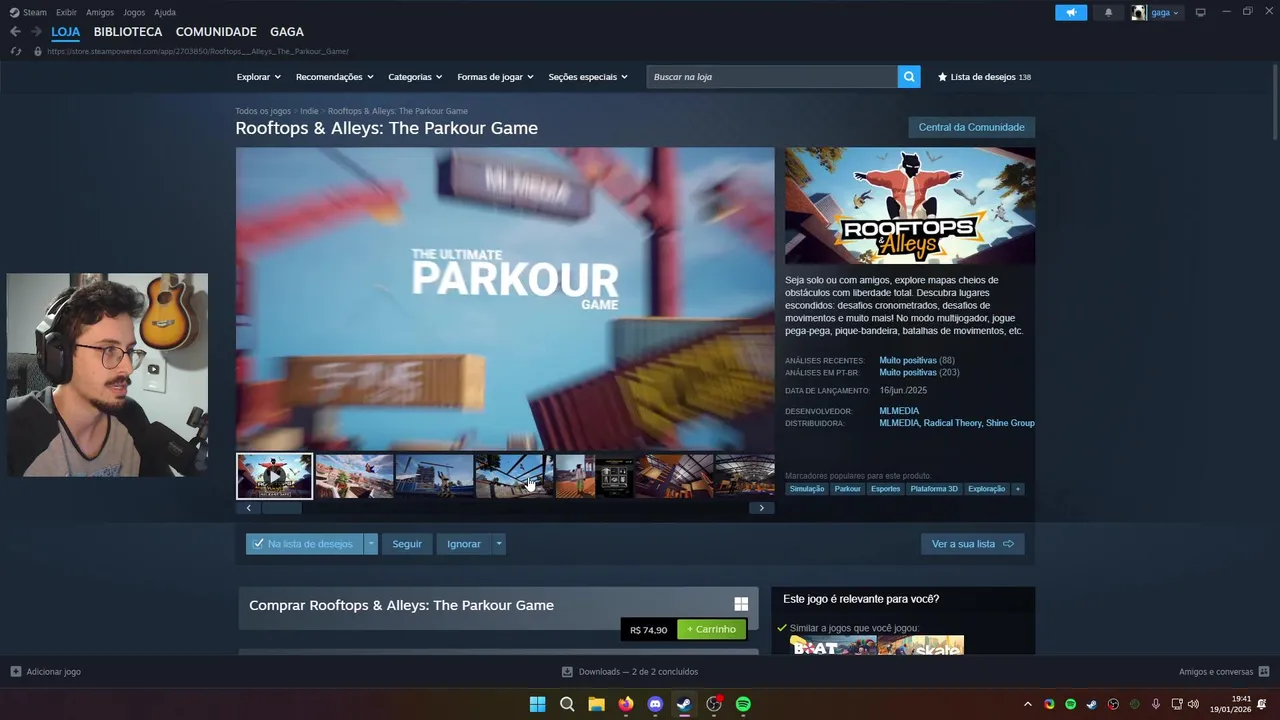
Task: Click the Parkour tag
Action: pos(848,489)
